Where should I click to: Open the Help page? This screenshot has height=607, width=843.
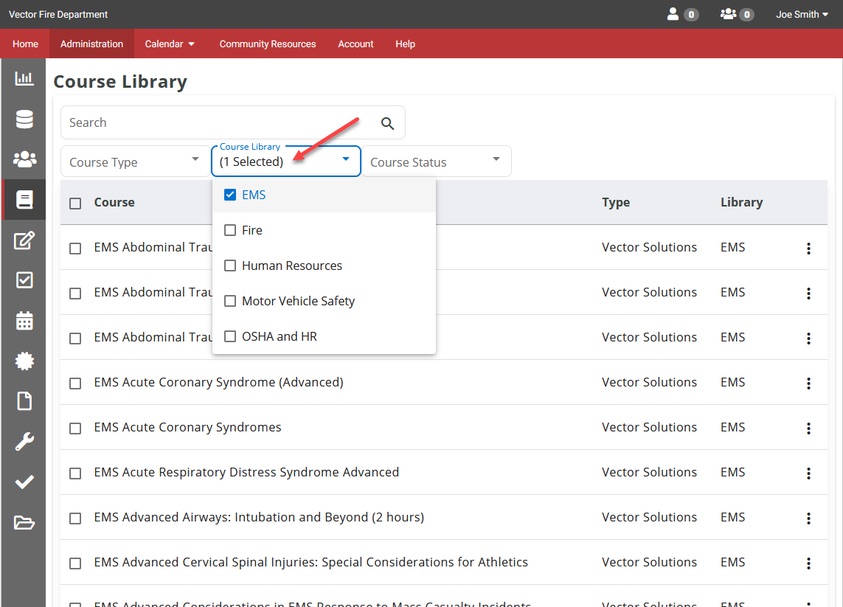pos(405,44)
